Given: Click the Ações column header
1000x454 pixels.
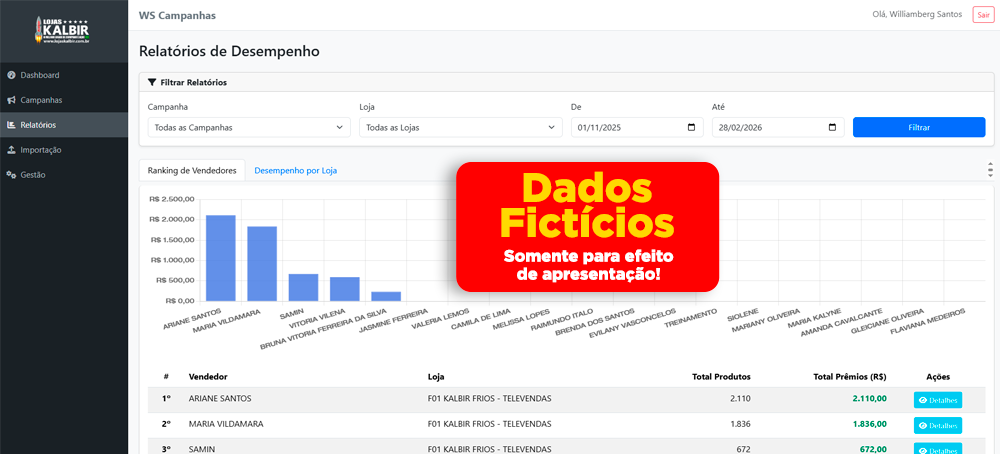Looking at the screenshot, I should pos(938,377).
